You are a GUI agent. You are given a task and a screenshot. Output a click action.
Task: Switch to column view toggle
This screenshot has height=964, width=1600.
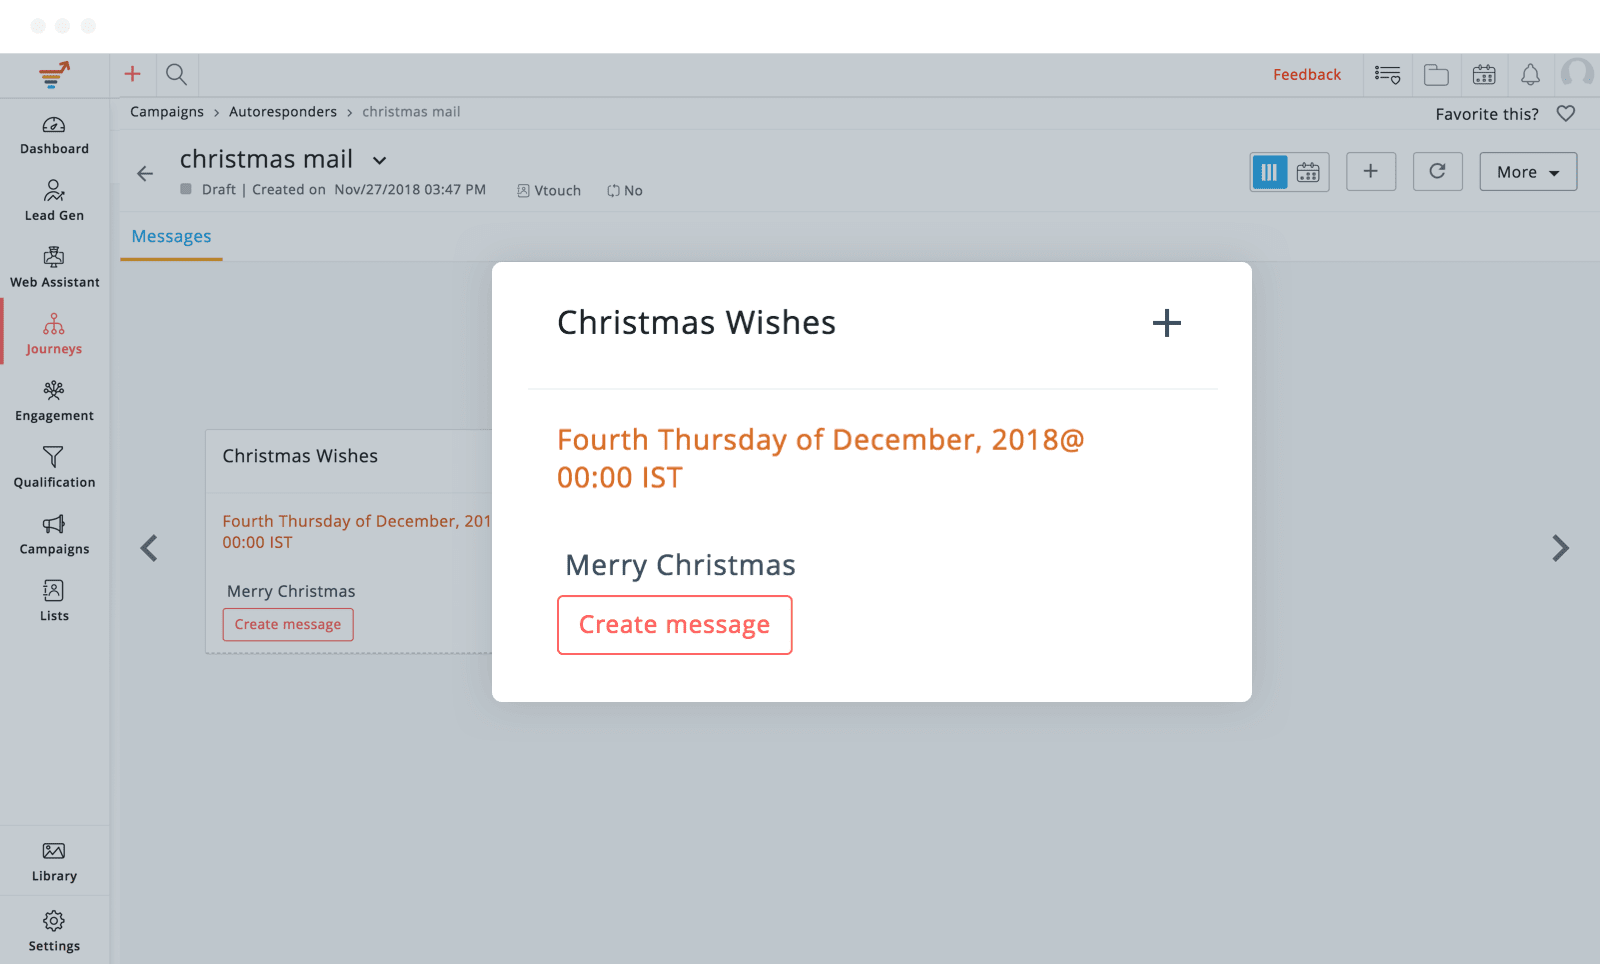pyautogui.click(x=1270, y=172)
